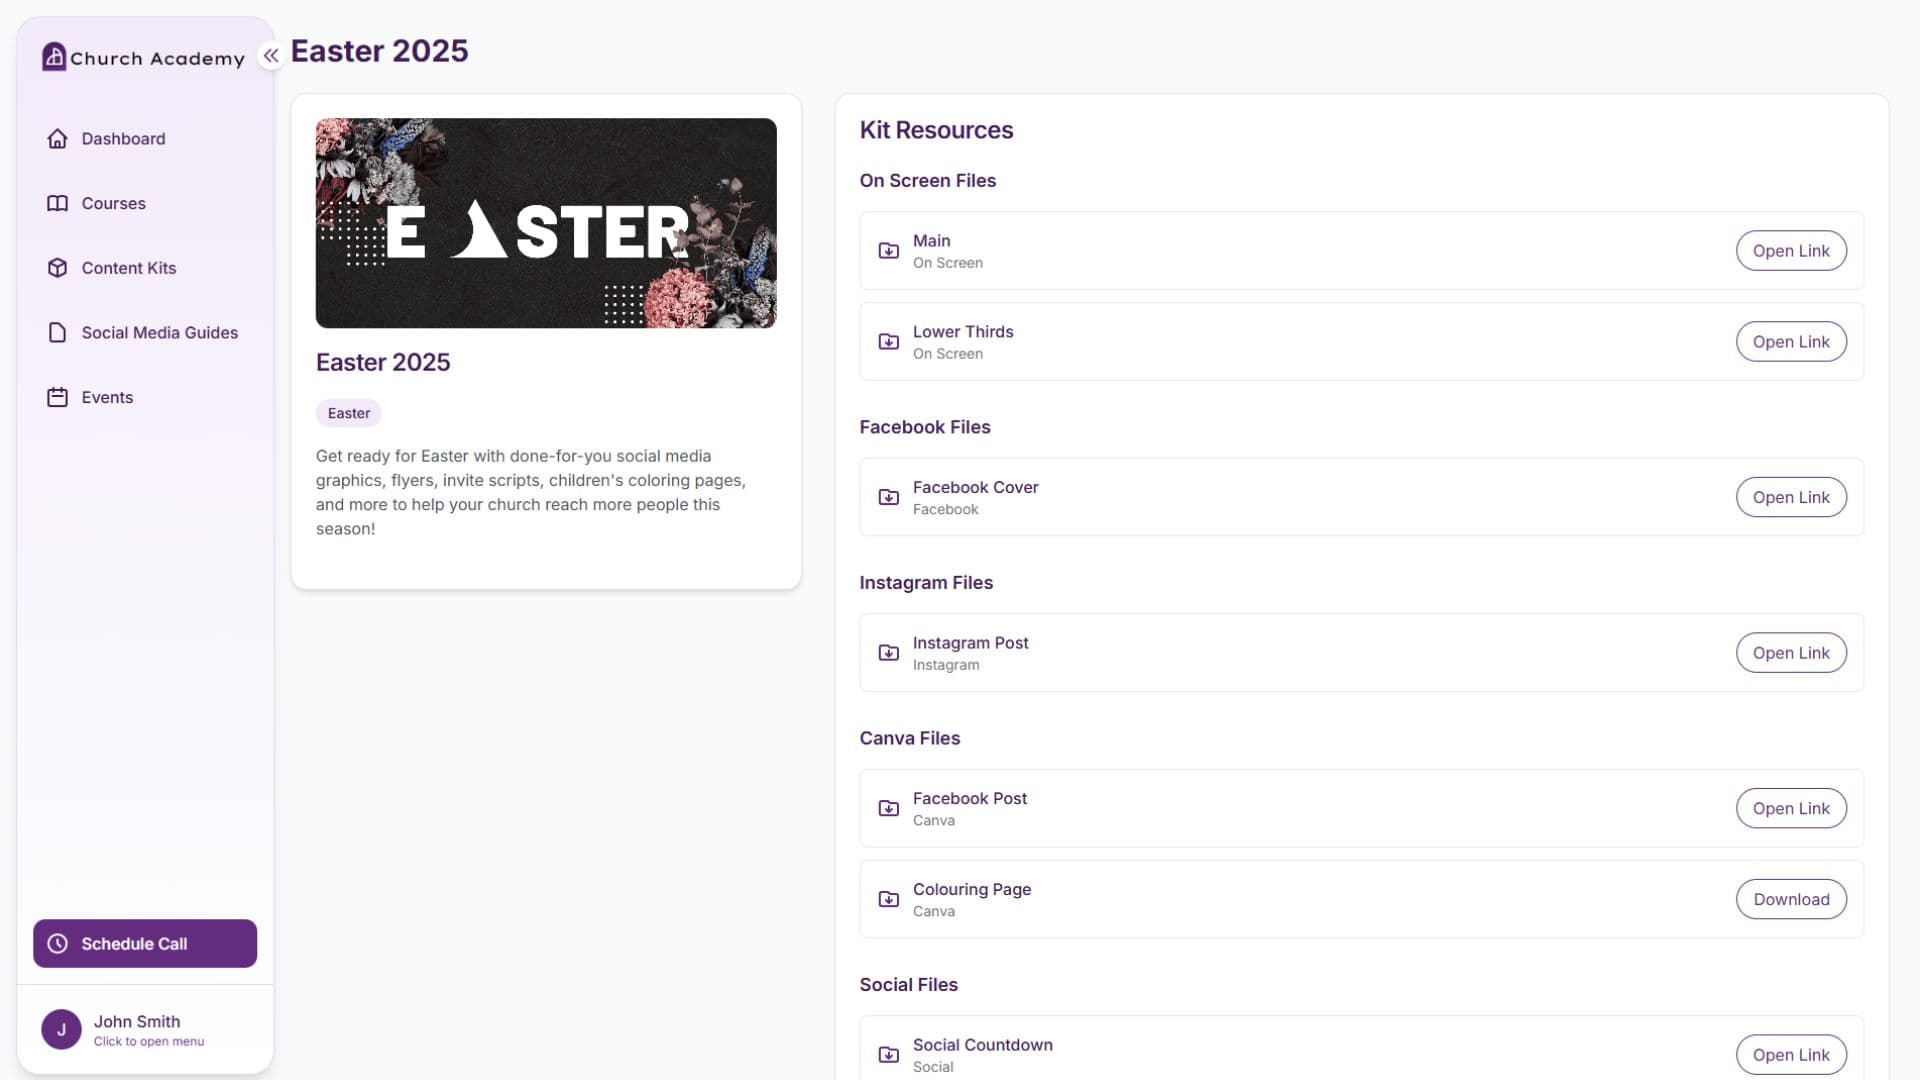Open the Dashboard page
The image size is (1920, 1080).
145,139
